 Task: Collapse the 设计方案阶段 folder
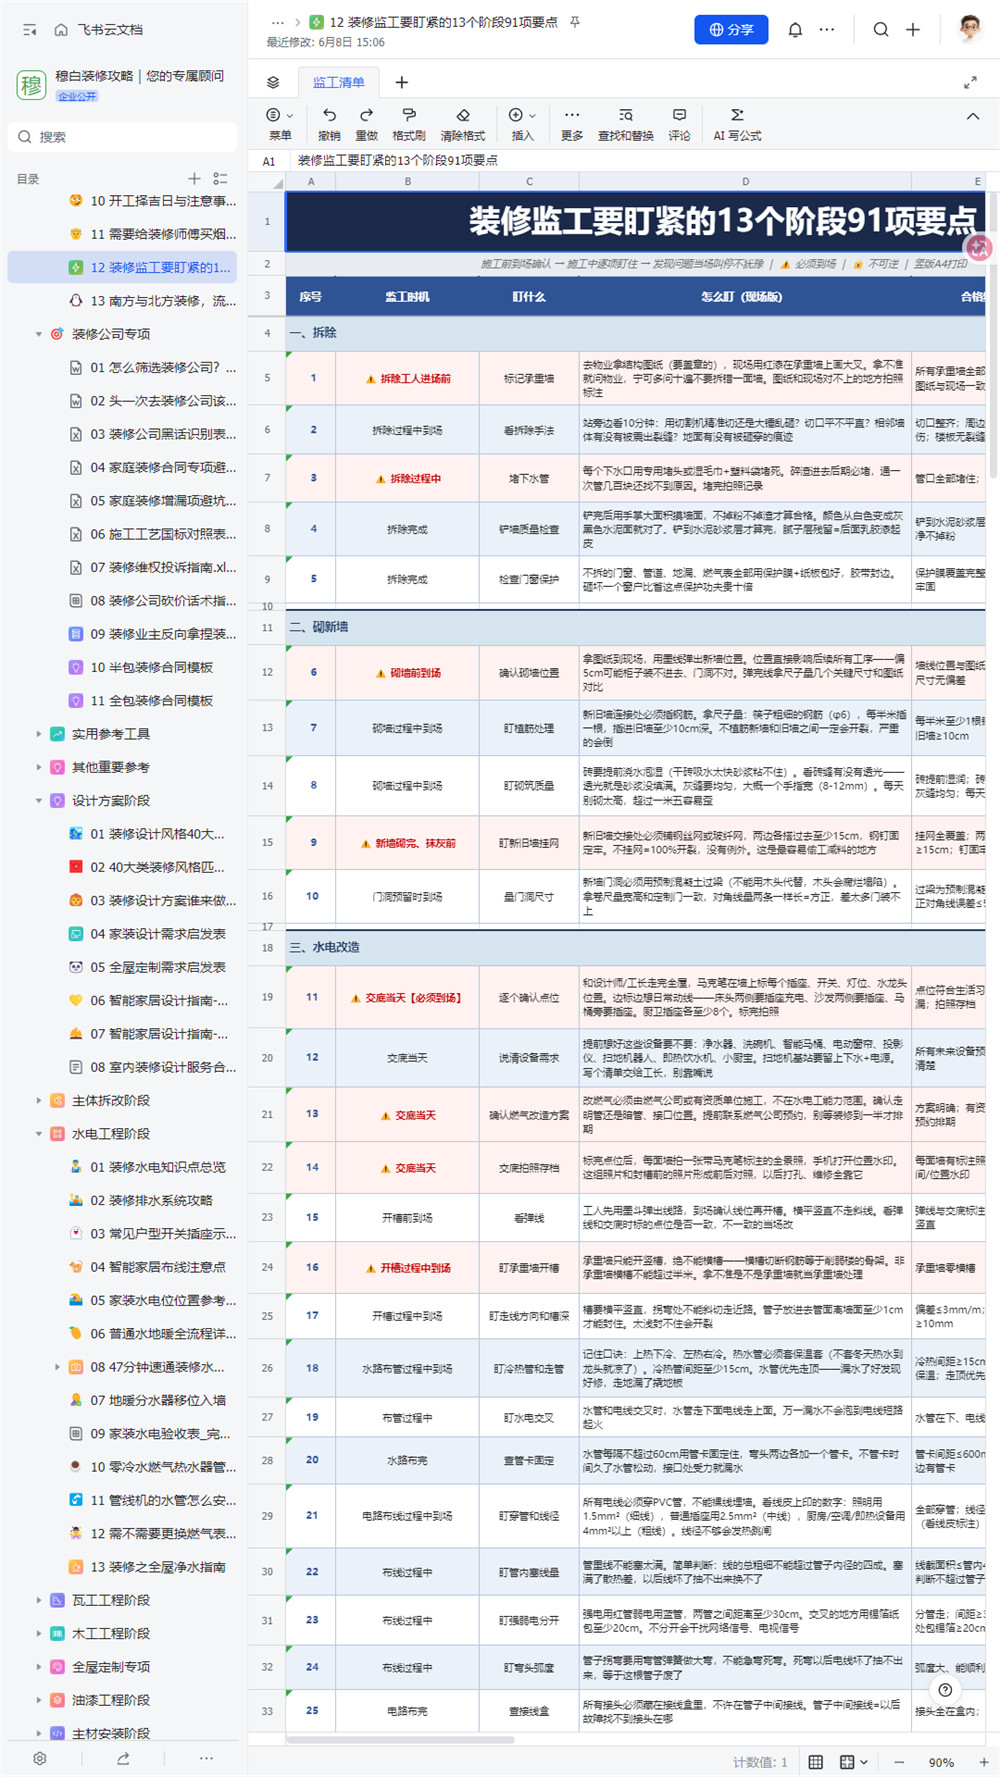pyautogui.click(x=39, y=801)
